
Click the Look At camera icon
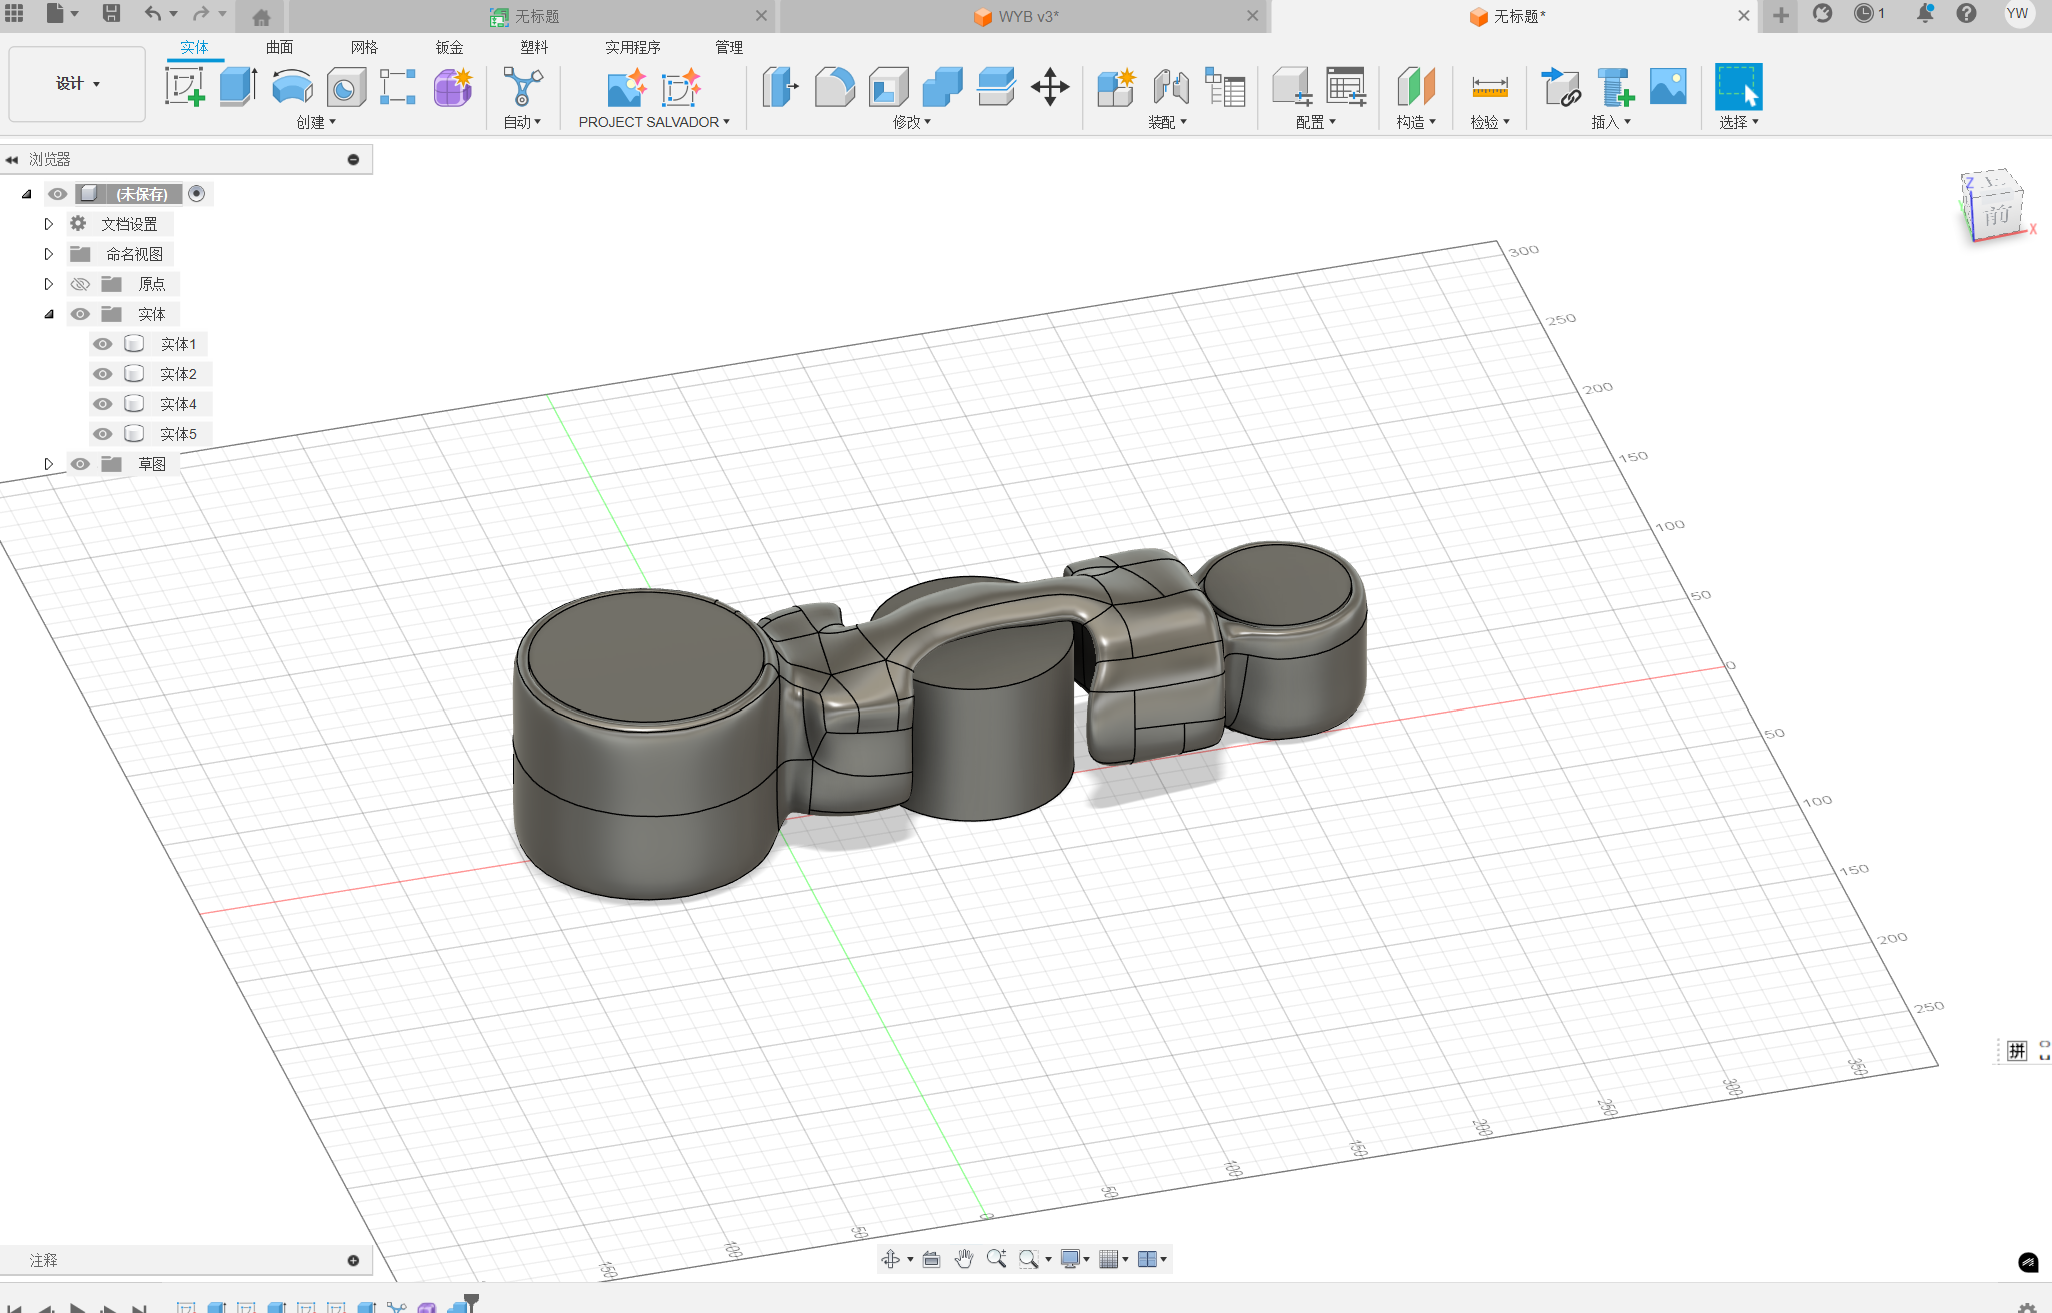point(931,1259)
